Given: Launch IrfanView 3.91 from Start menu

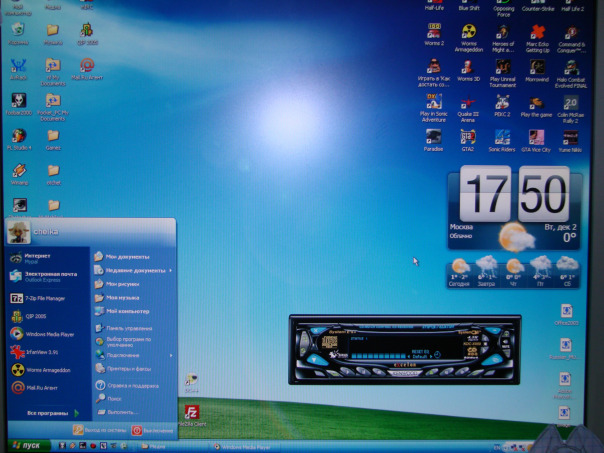Looking at the screenshot, I should tap(44, 351).
